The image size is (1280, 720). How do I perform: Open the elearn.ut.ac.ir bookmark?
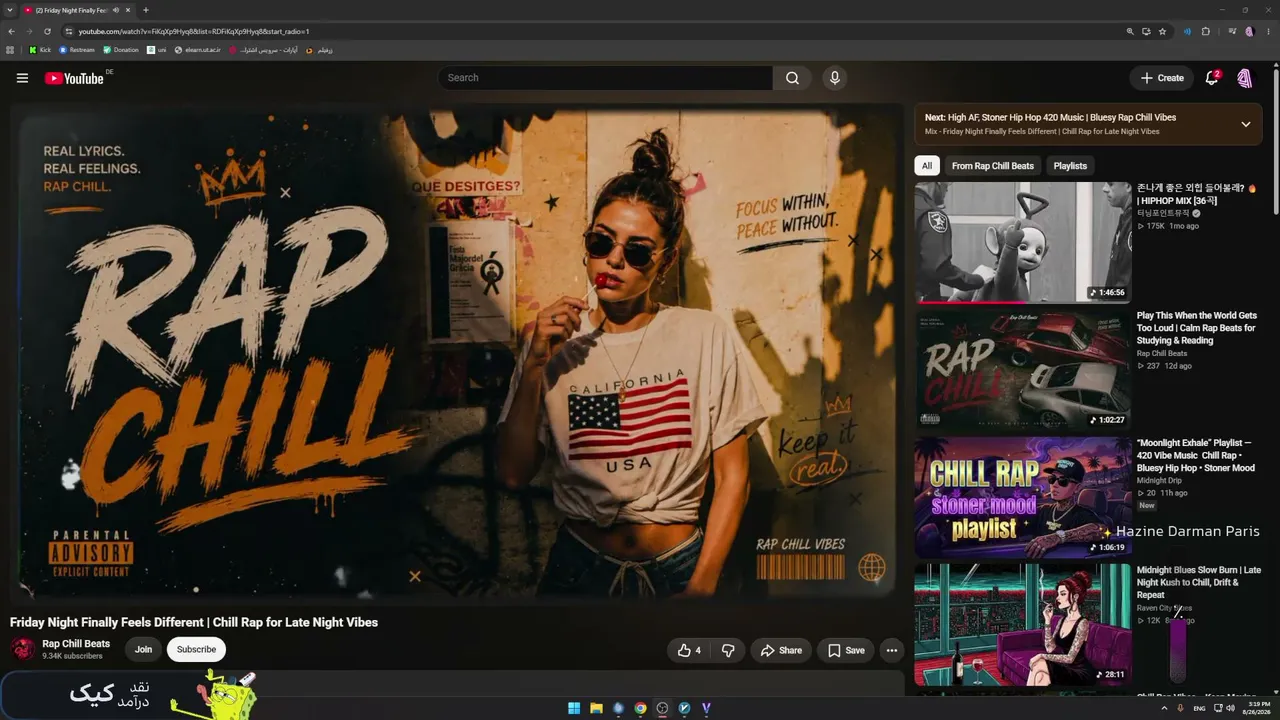(197, 50)
